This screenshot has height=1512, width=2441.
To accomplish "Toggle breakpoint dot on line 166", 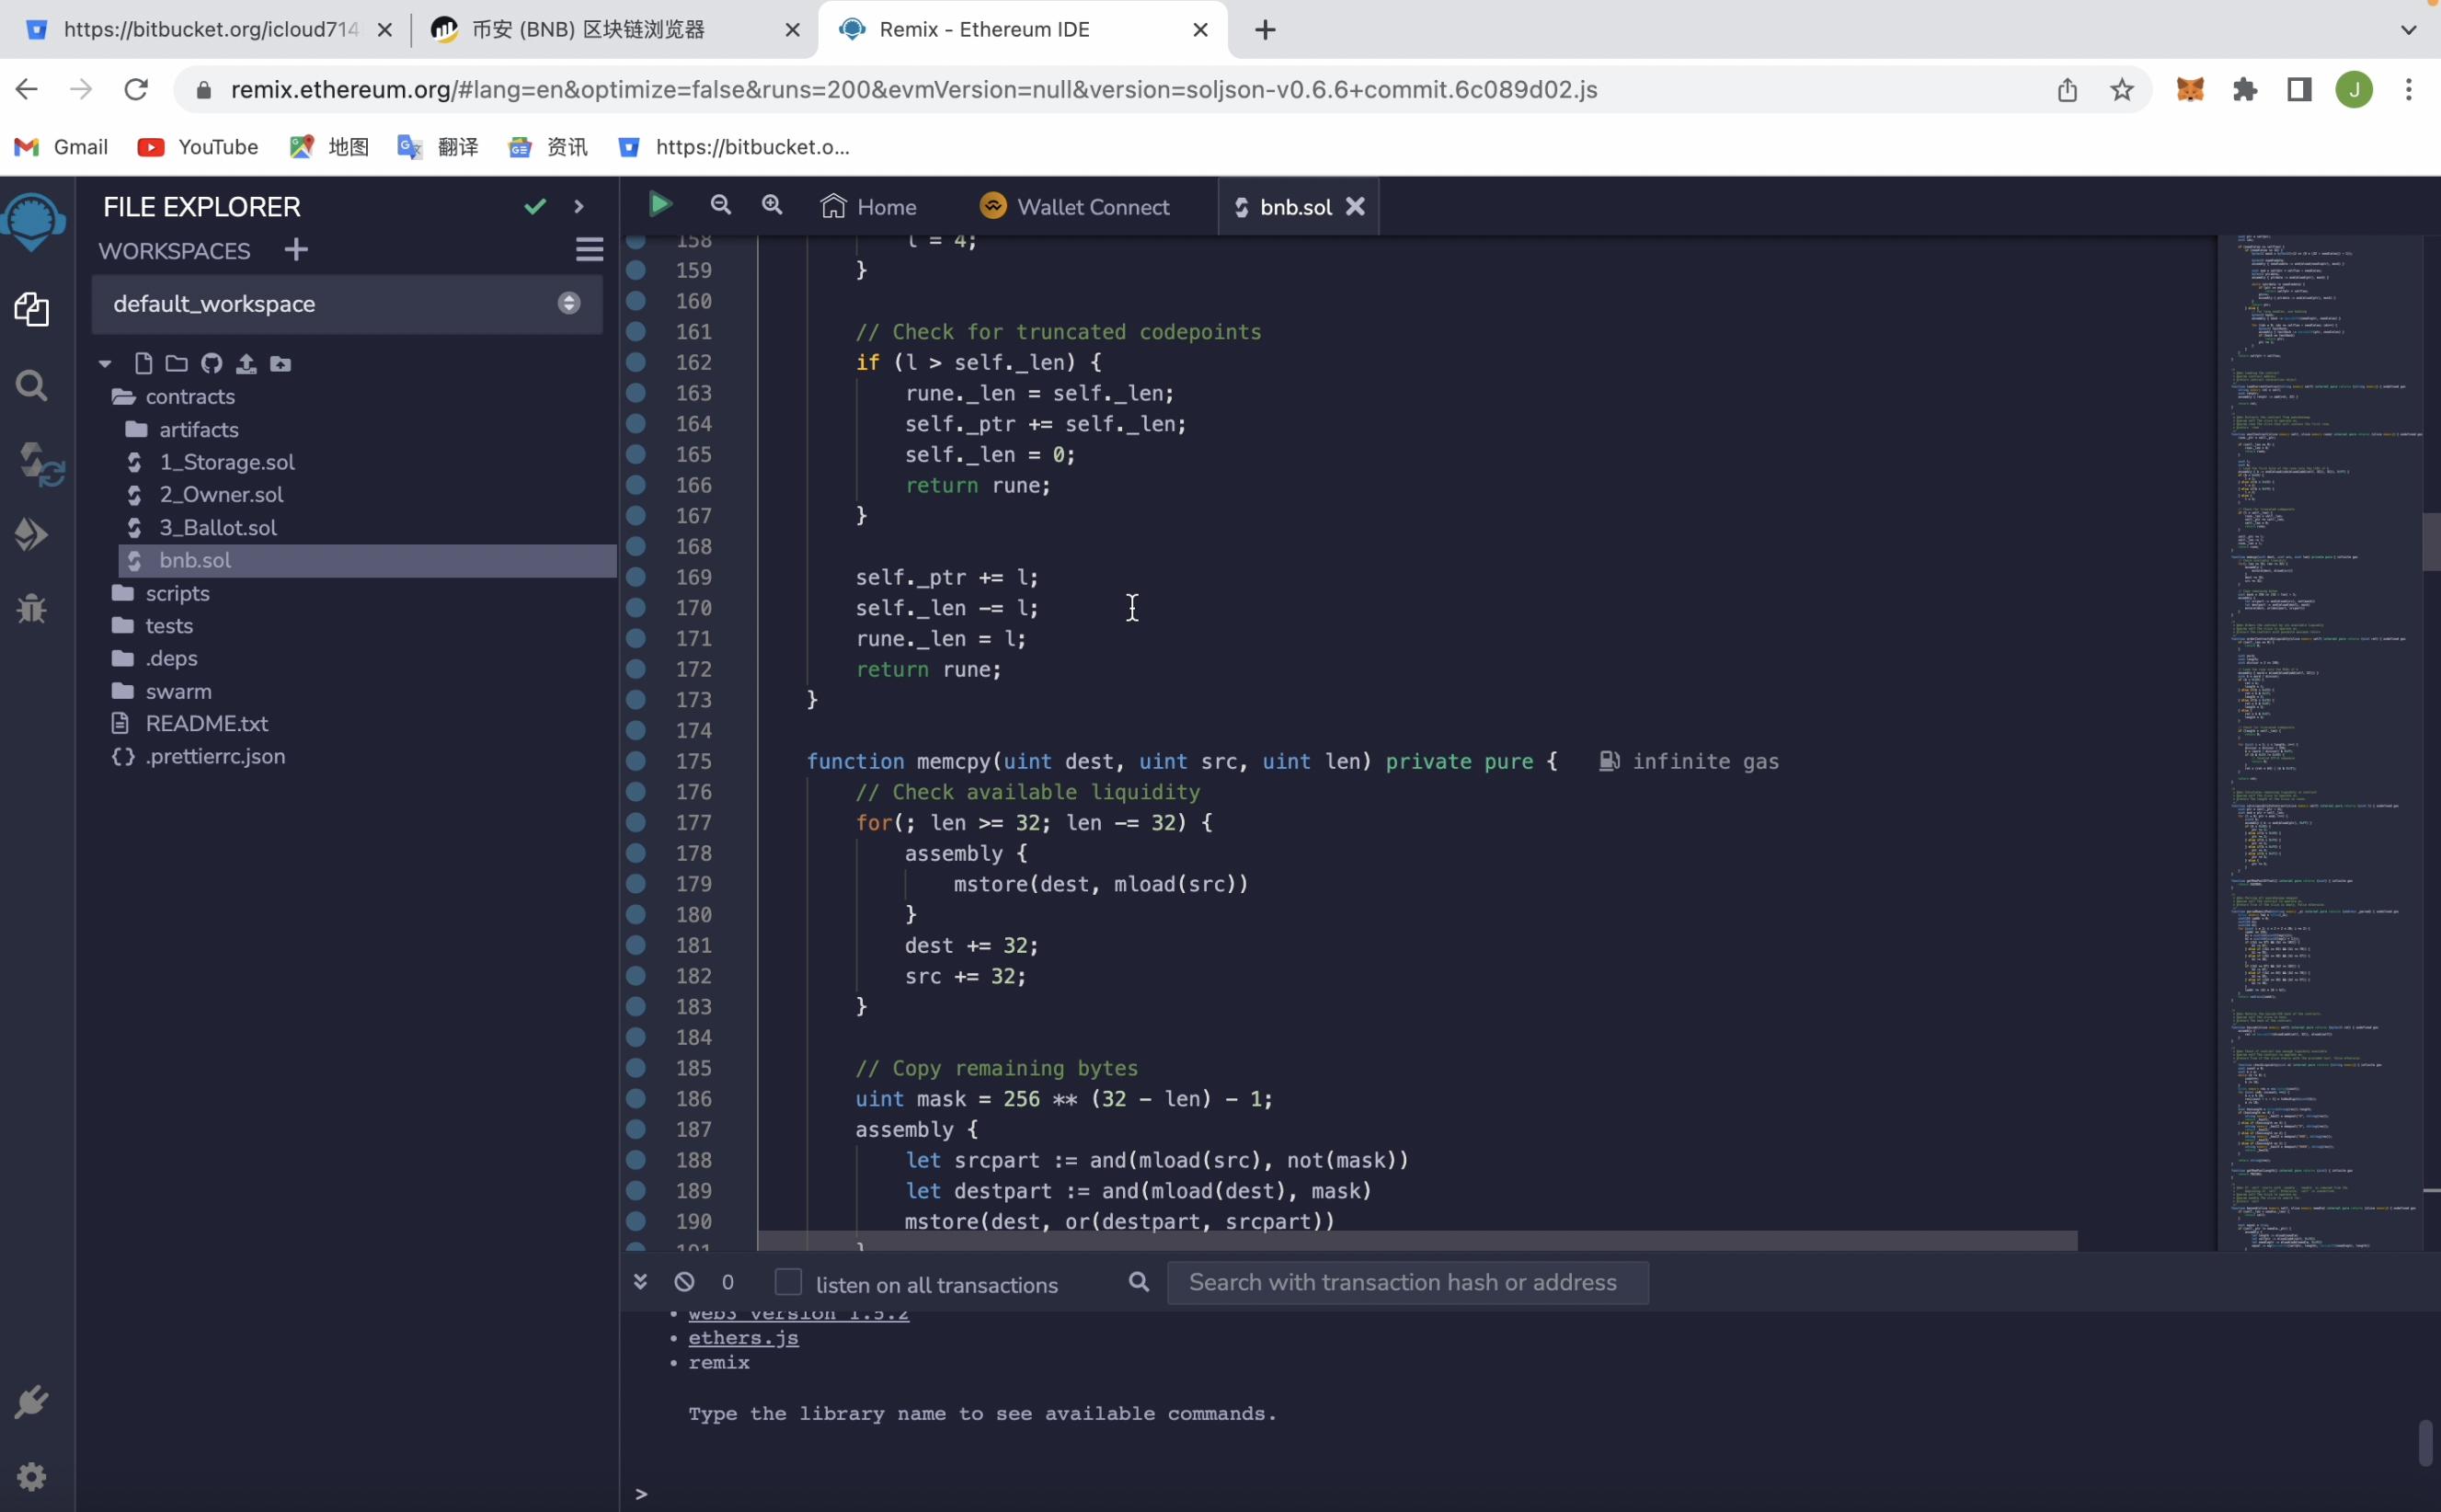I will (x=635, y=485).
